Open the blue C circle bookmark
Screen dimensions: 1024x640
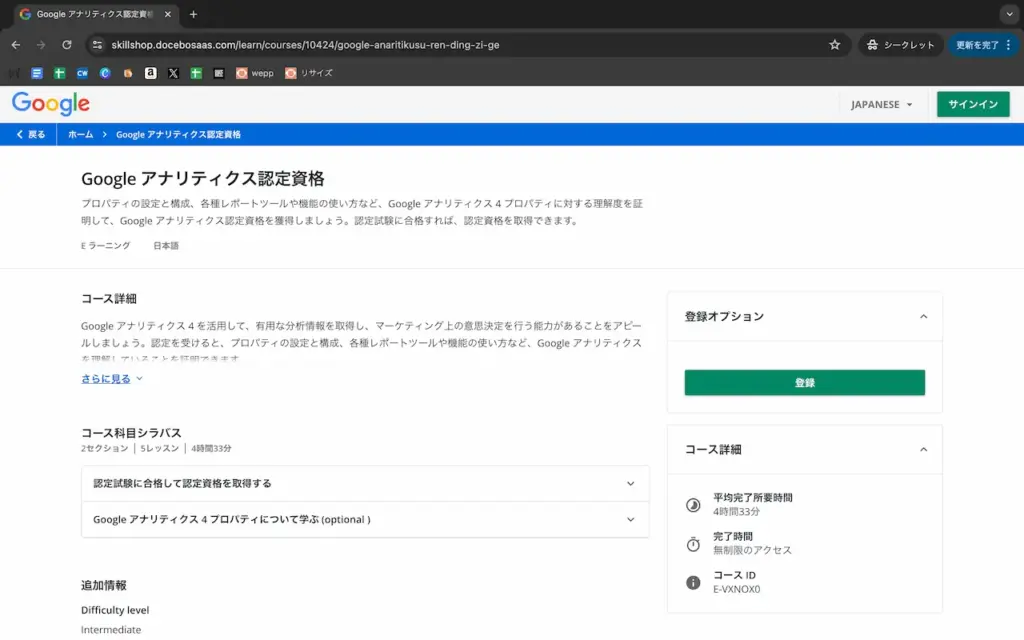105,73
